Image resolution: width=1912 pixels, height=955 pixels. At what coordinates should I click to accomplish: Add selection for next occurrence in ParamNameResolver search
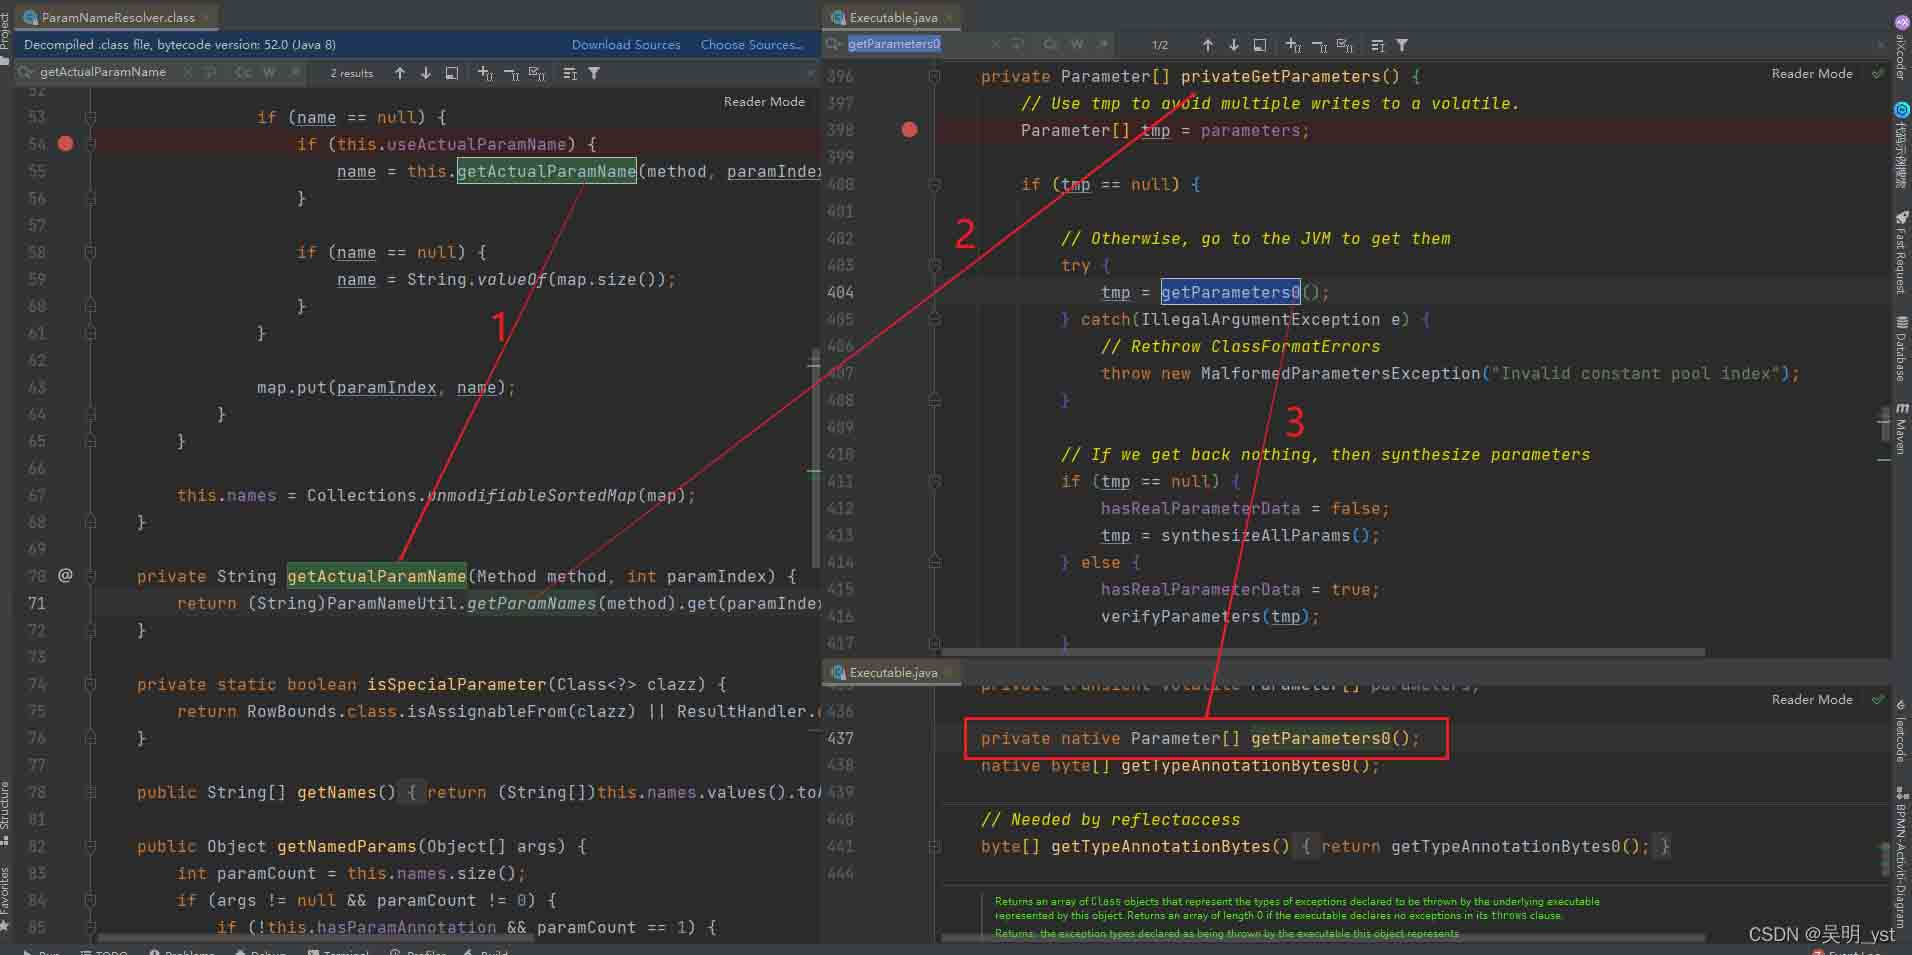(485, 73)
